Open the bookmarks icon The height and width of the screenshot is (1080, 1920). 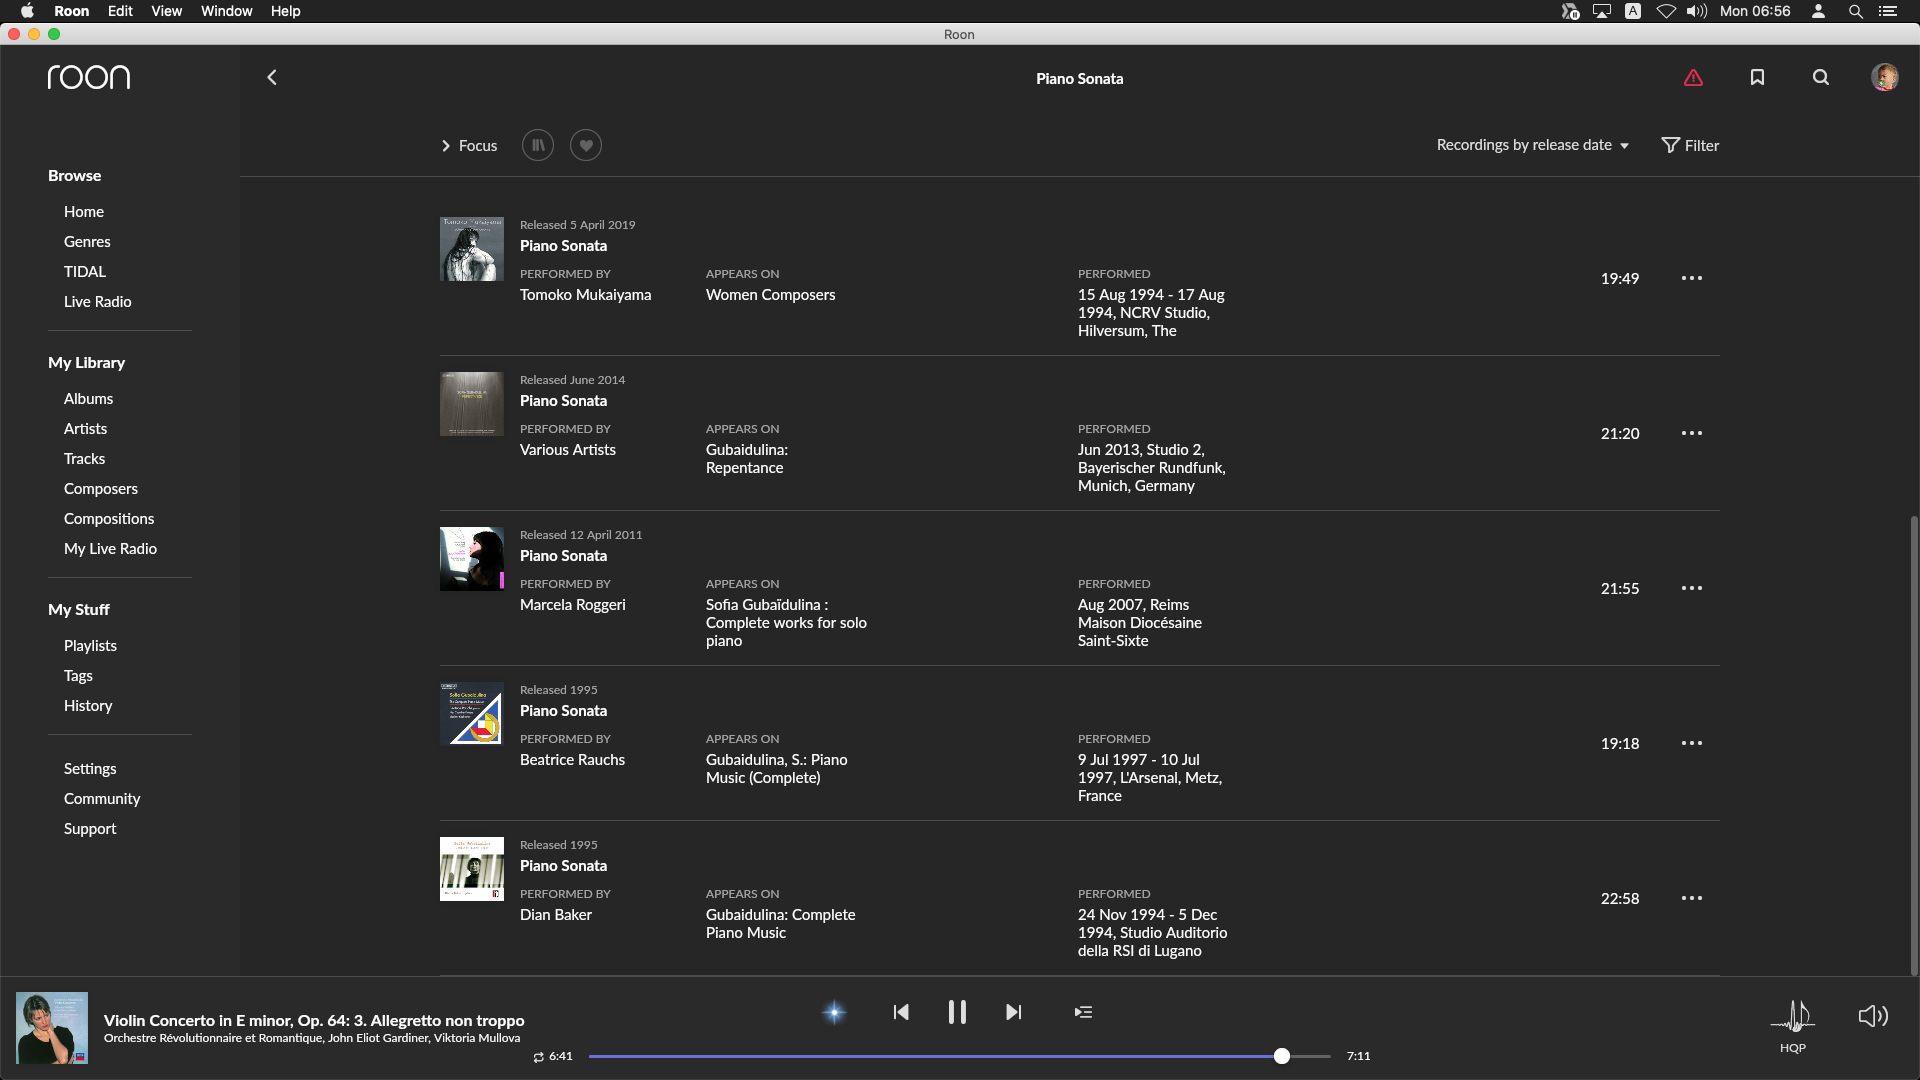pyautogui.click(x=1757, y=78)
